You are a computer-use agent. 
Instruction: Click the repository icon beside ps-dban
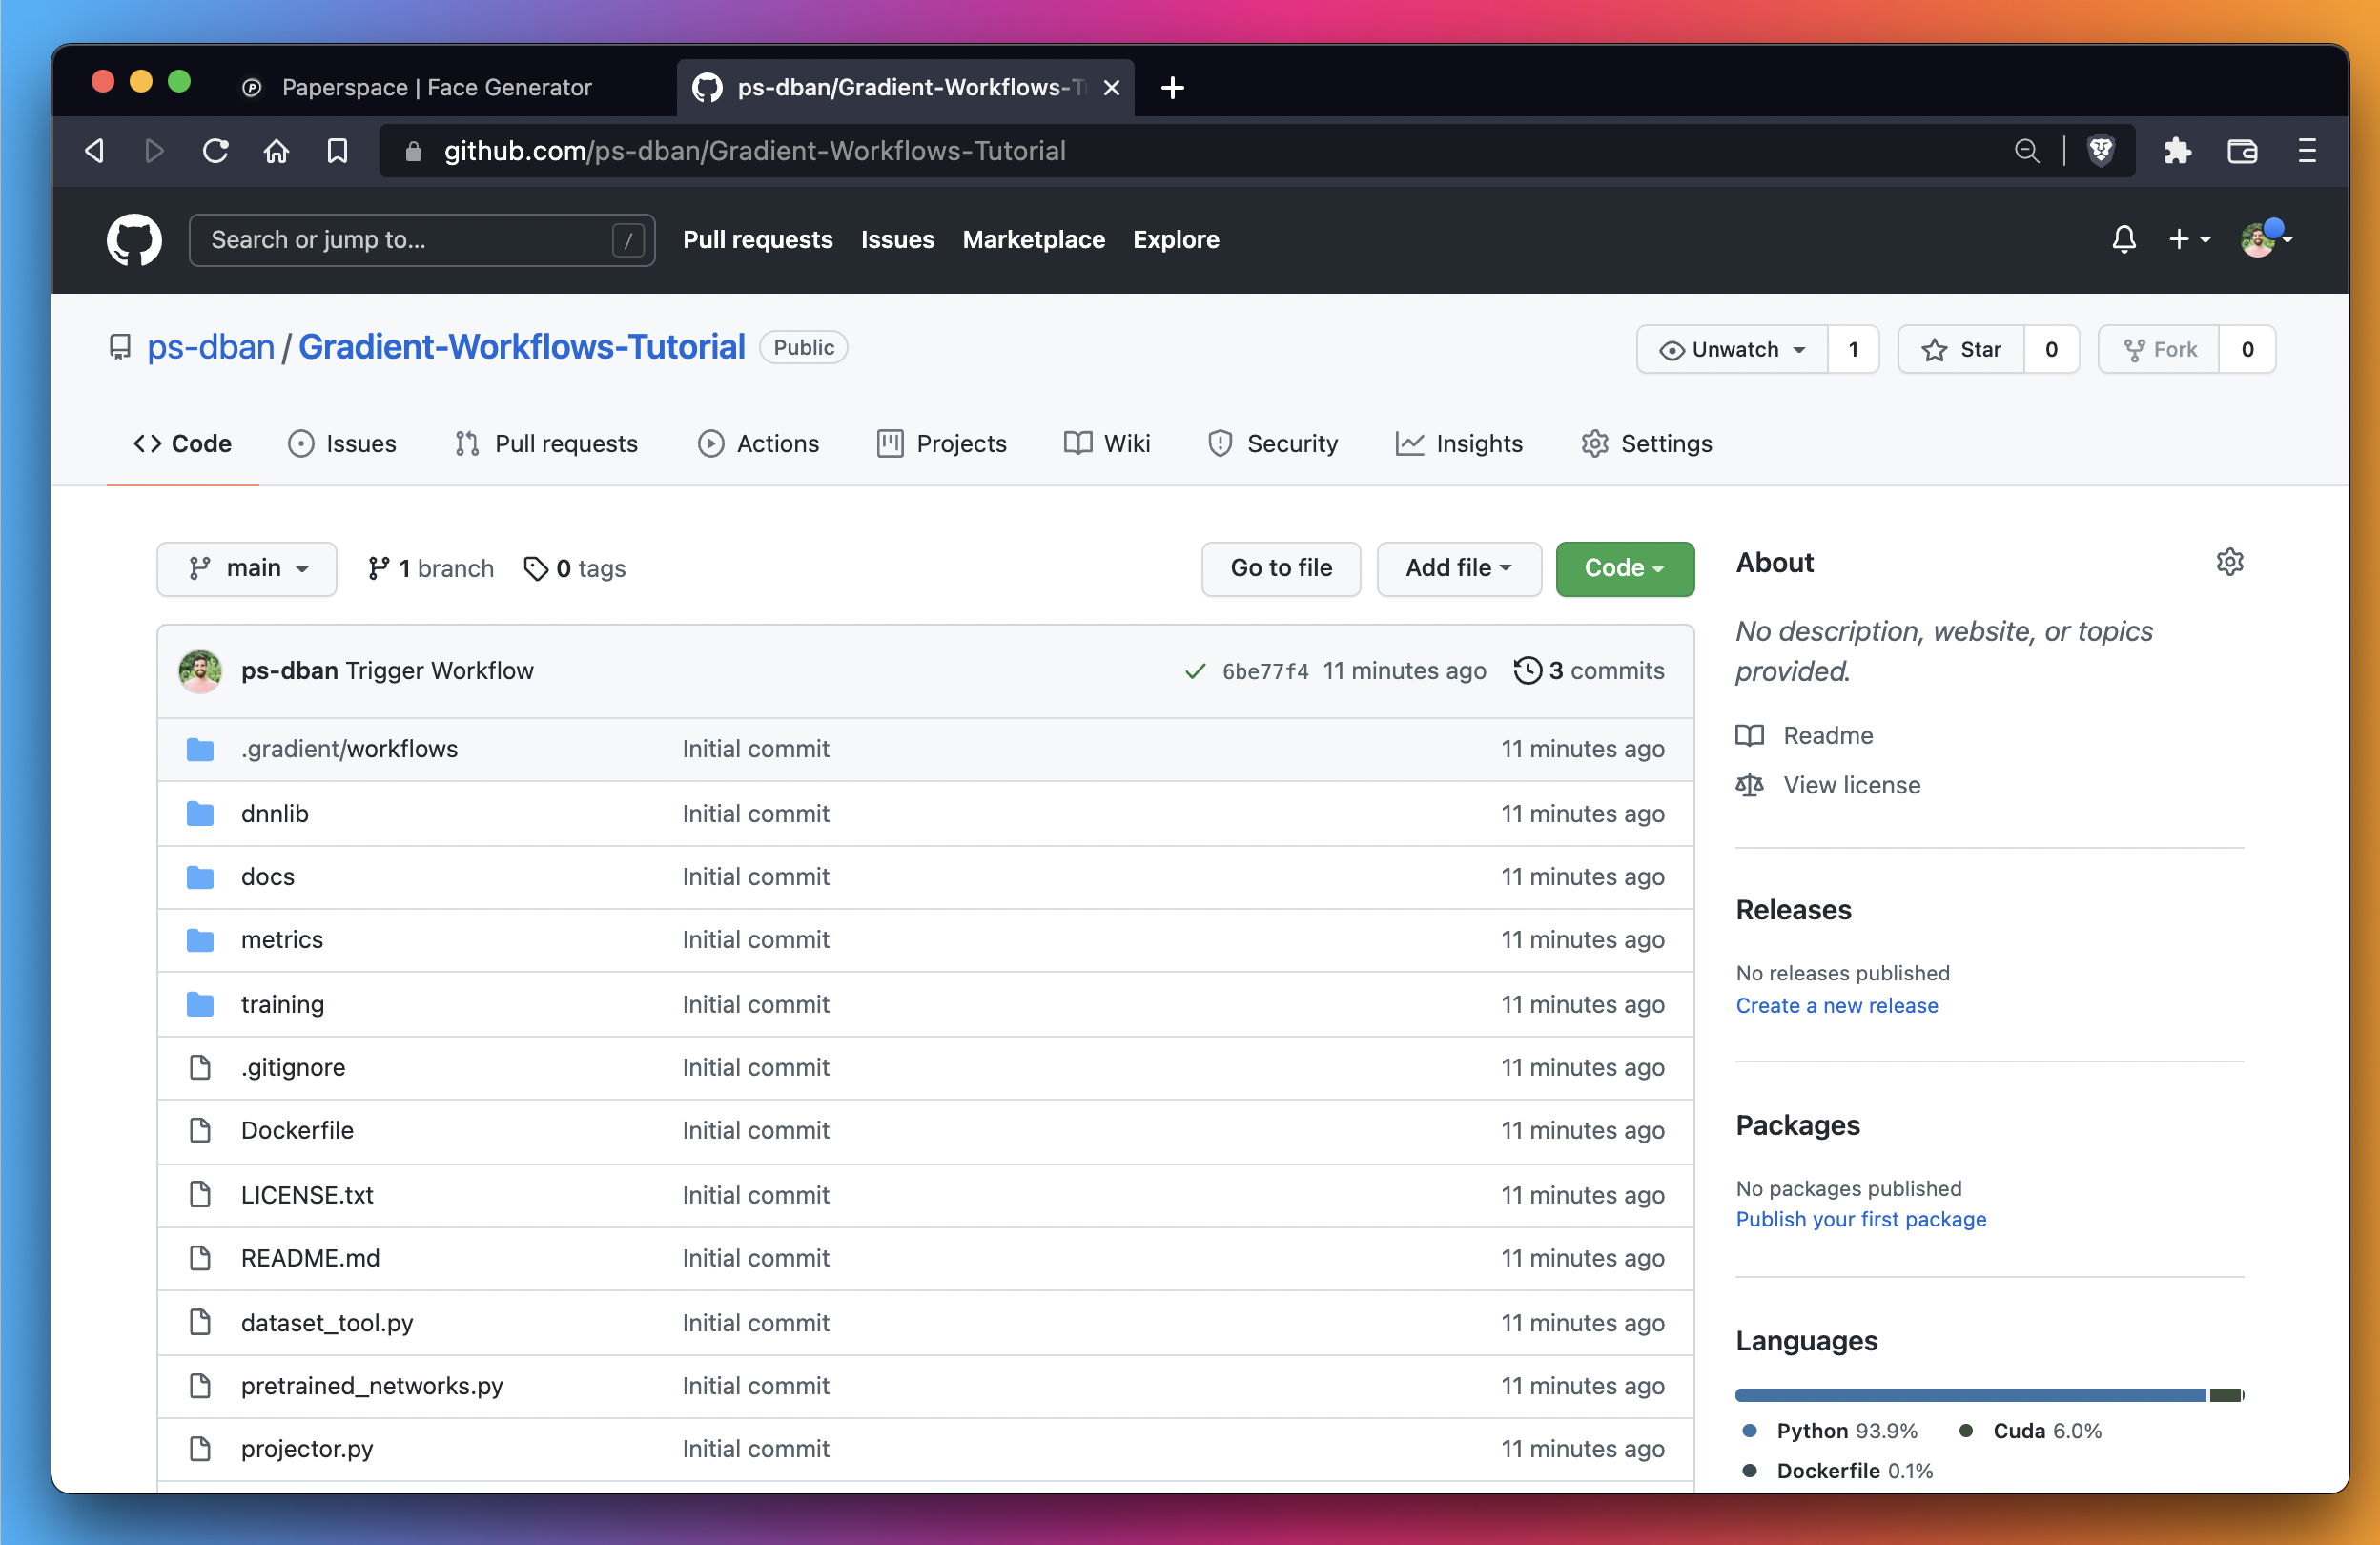point(120,347)
